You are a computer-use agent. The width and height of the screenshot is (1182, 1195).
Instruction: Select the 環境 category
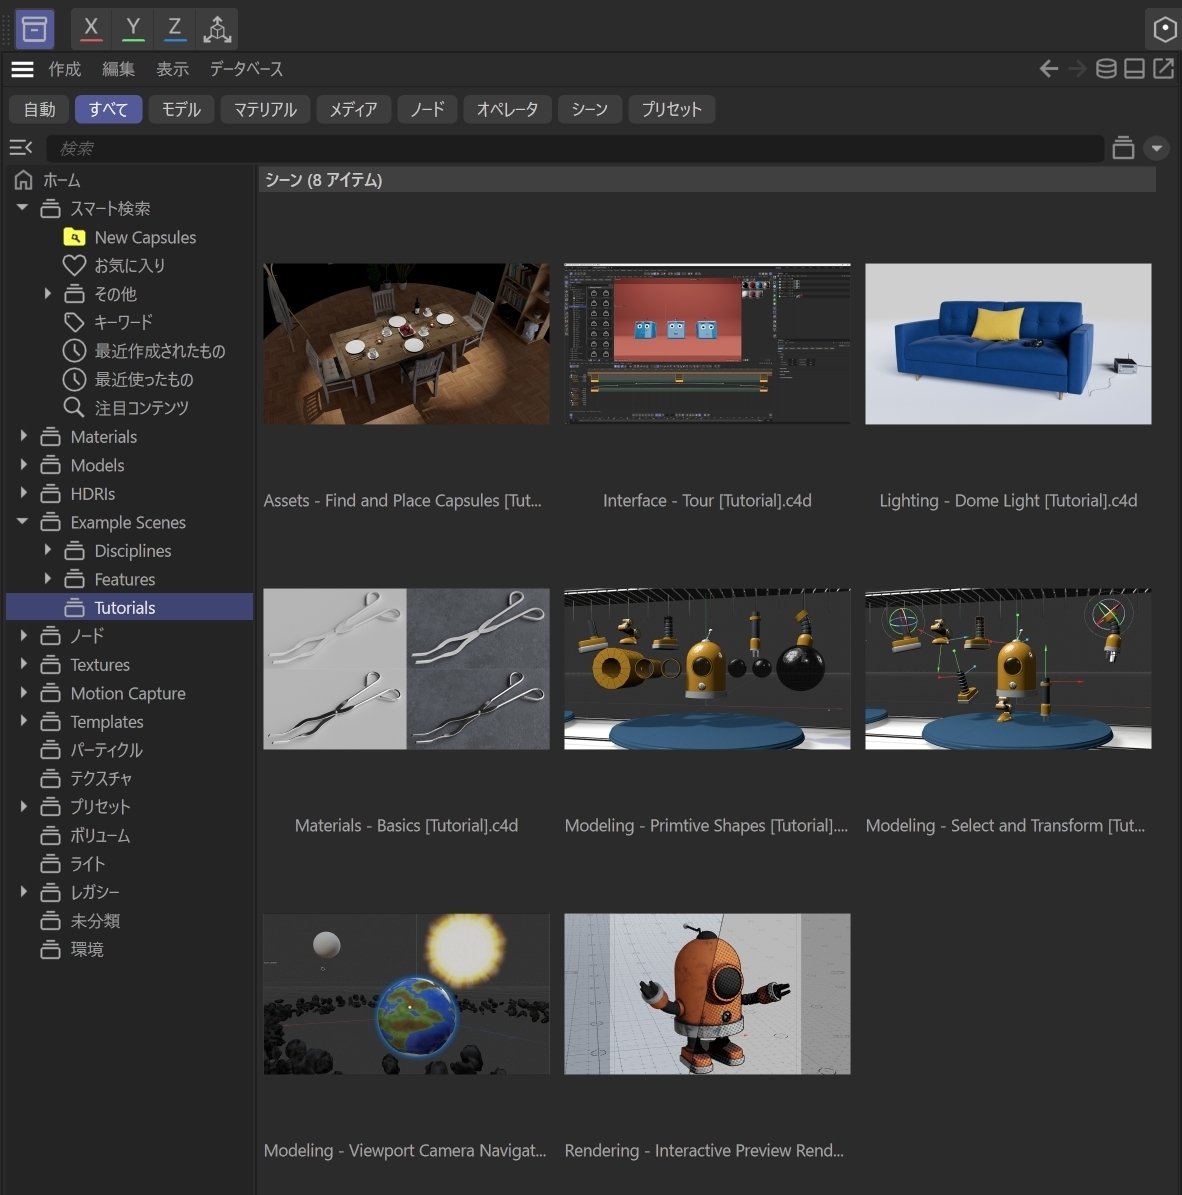click(x=86, y=950)
